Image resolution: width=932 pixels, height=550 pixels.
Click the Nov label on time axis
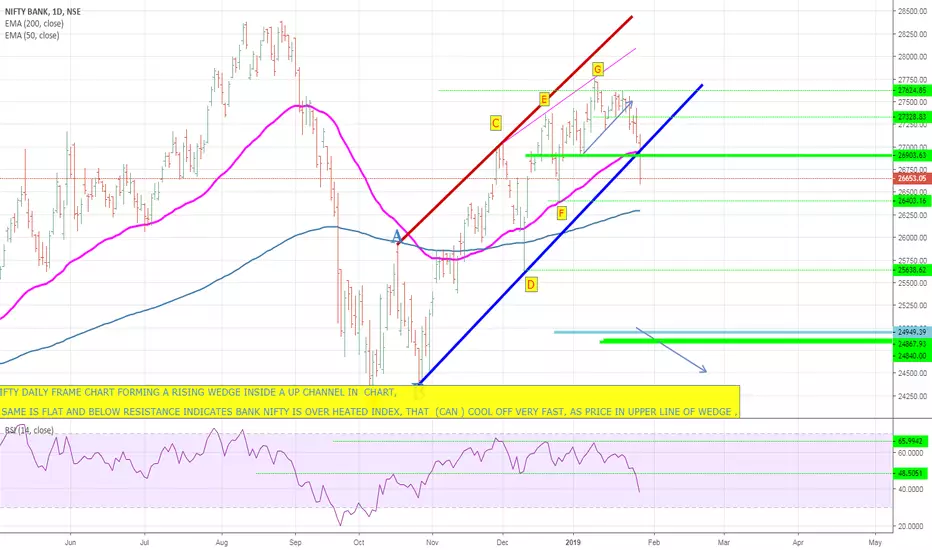pyautogui.click(x=432, y=542)
